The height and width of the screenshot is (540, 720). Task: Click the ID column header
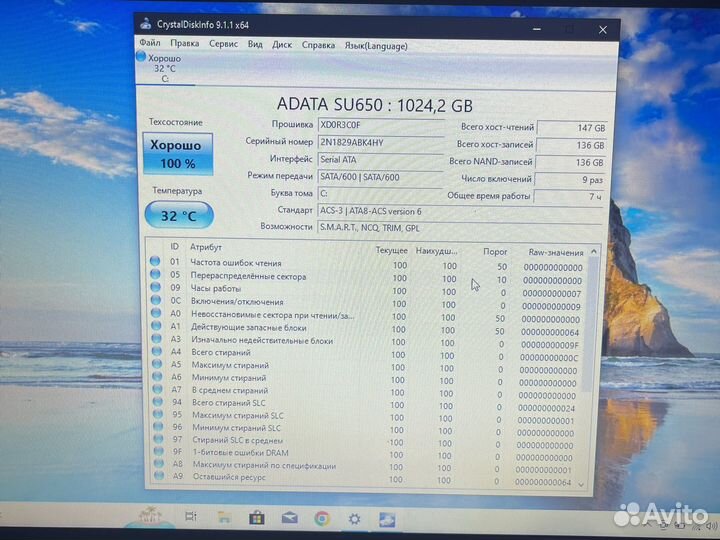pyautogui.click(x=174, y=247)
